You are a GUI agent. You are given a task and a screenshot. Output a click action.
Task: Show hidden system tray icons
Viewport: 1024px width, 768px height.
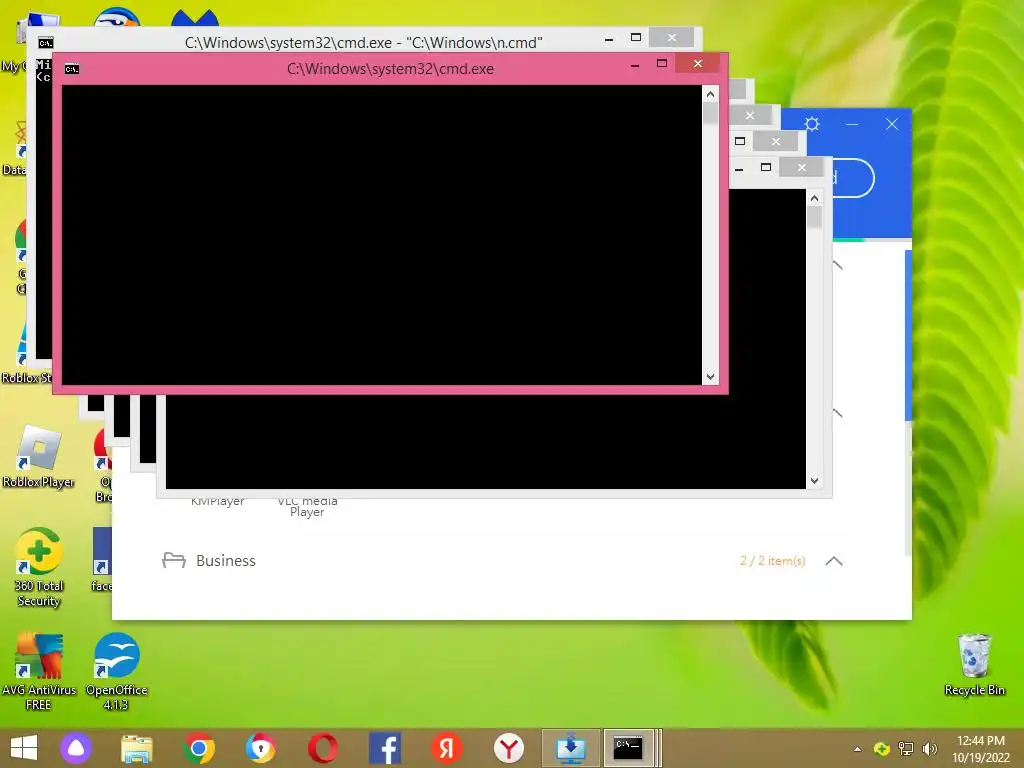(x=857, y=749)
